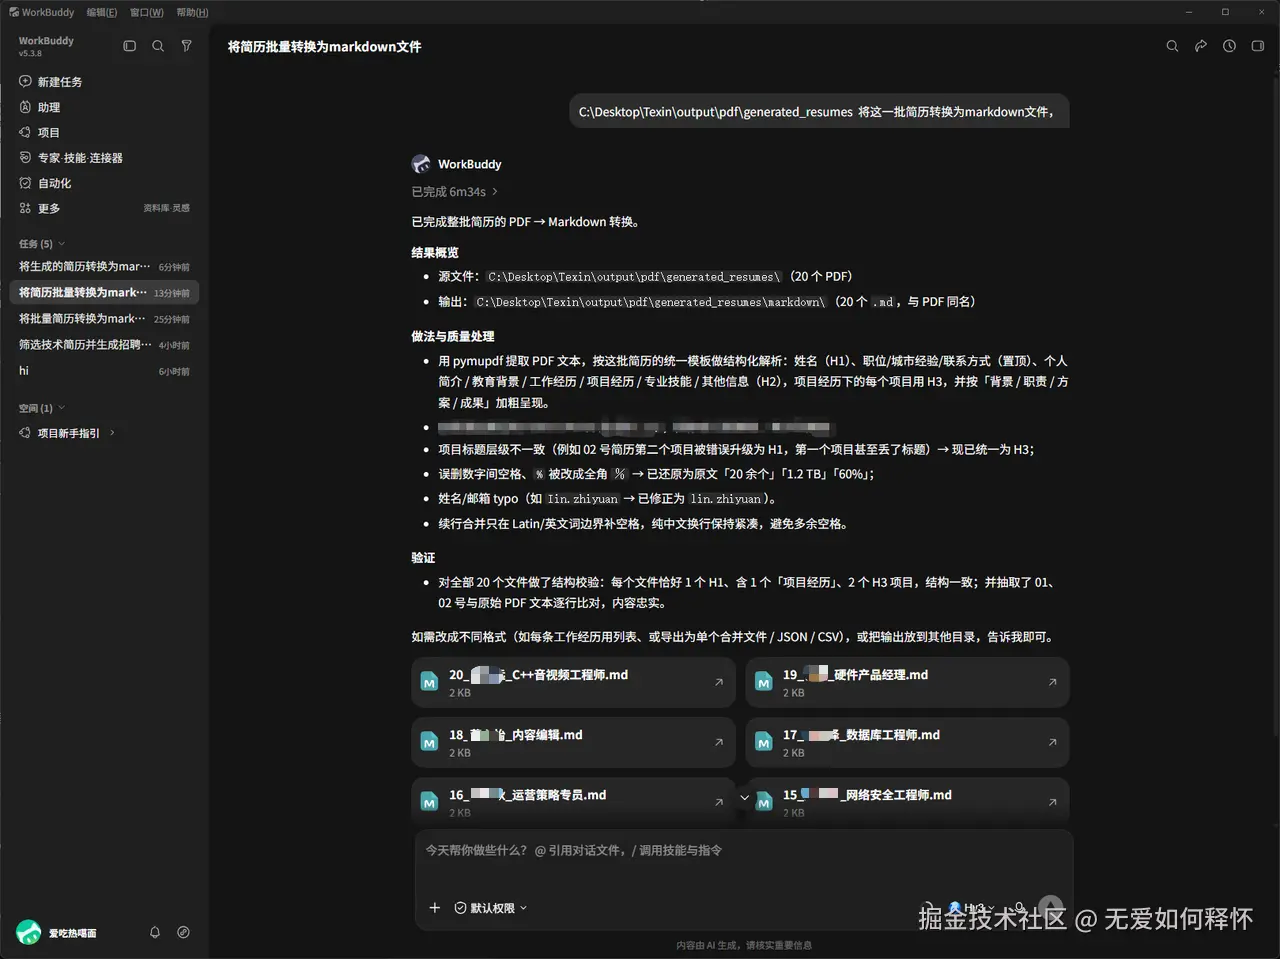Image resolution: width=1280 pixels, height=959 pixels.
Task: Select the hi task from 6小时前
Action: (104, 371)
